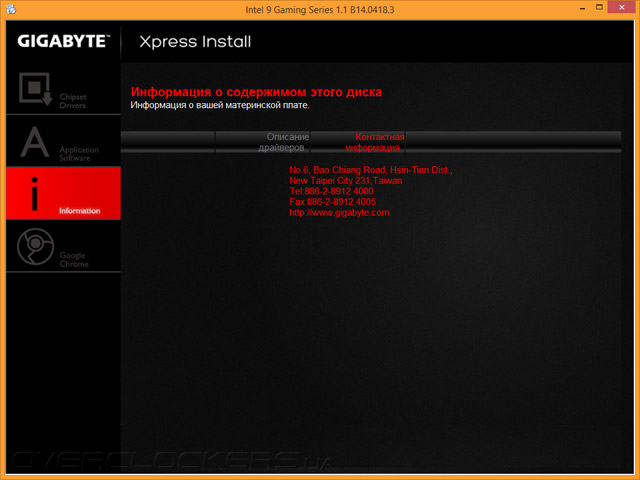Click the New Taipei City 231,Taiwan line
The width and height of the screenshot is (640, 480).
click(x=345, y=180)
